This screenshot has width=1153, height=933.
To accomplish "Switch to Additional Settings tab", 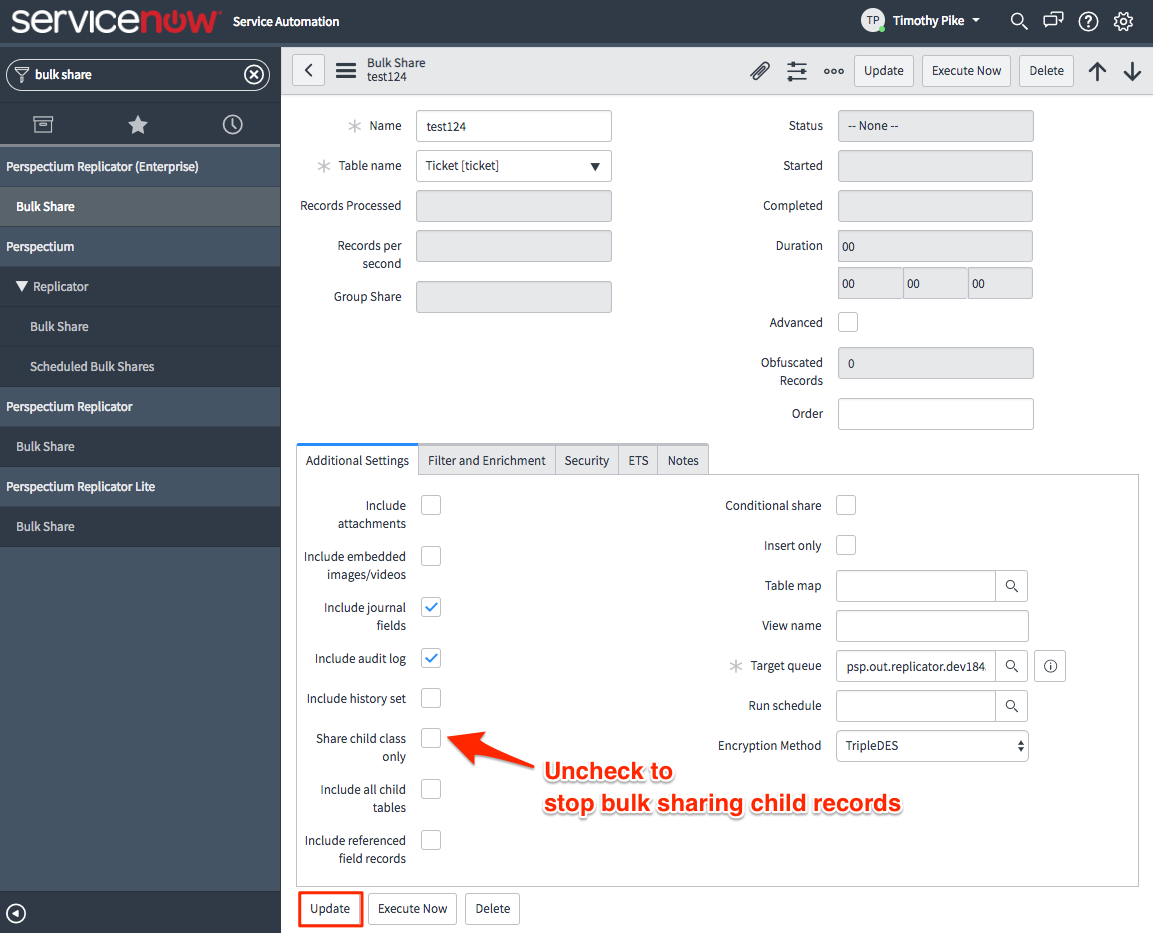I will [x=357, y=460].
